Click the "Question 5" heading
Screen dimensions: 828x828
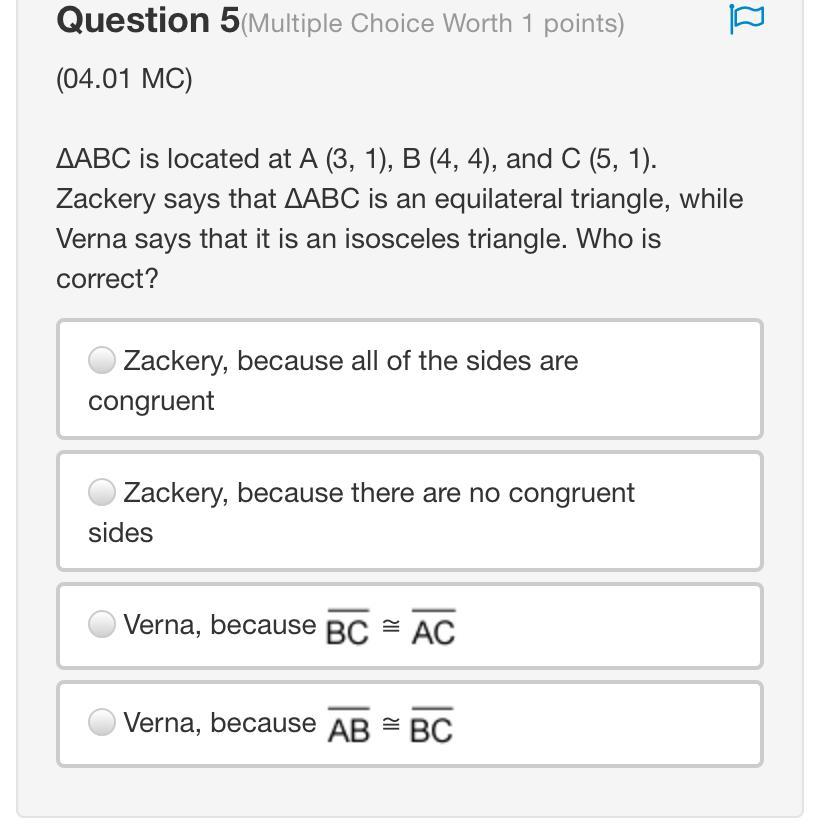pos(148,21)
